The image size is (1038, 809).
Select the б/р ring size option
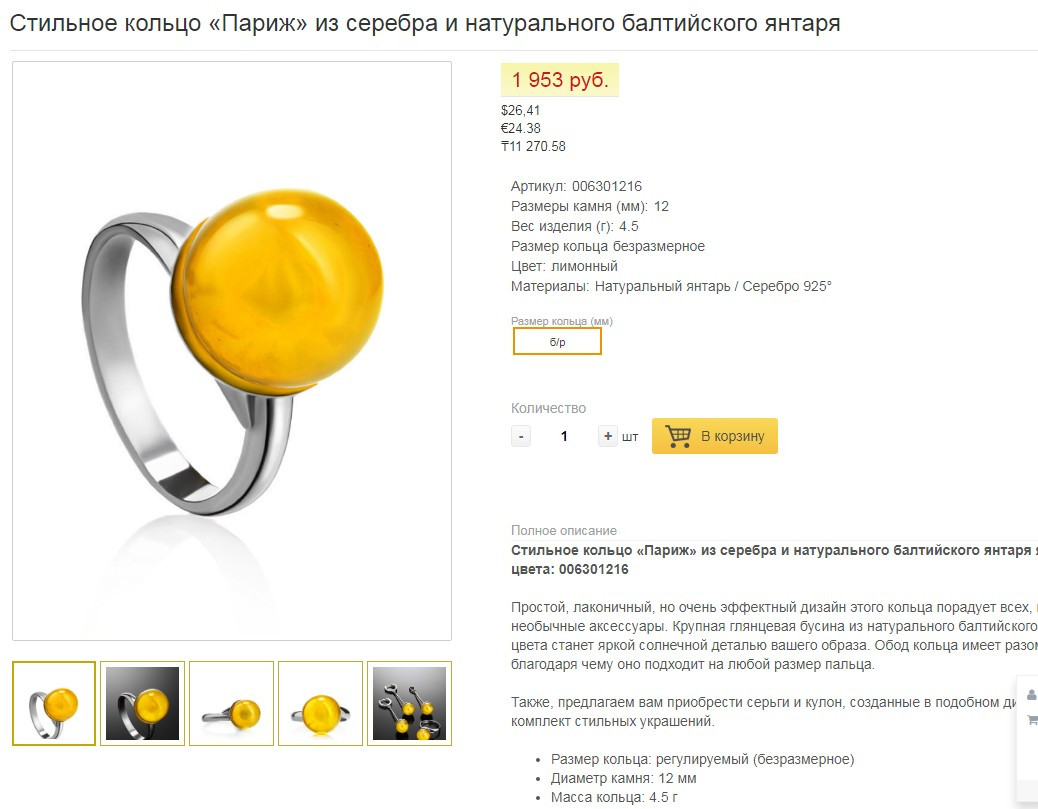pos(557,342)
